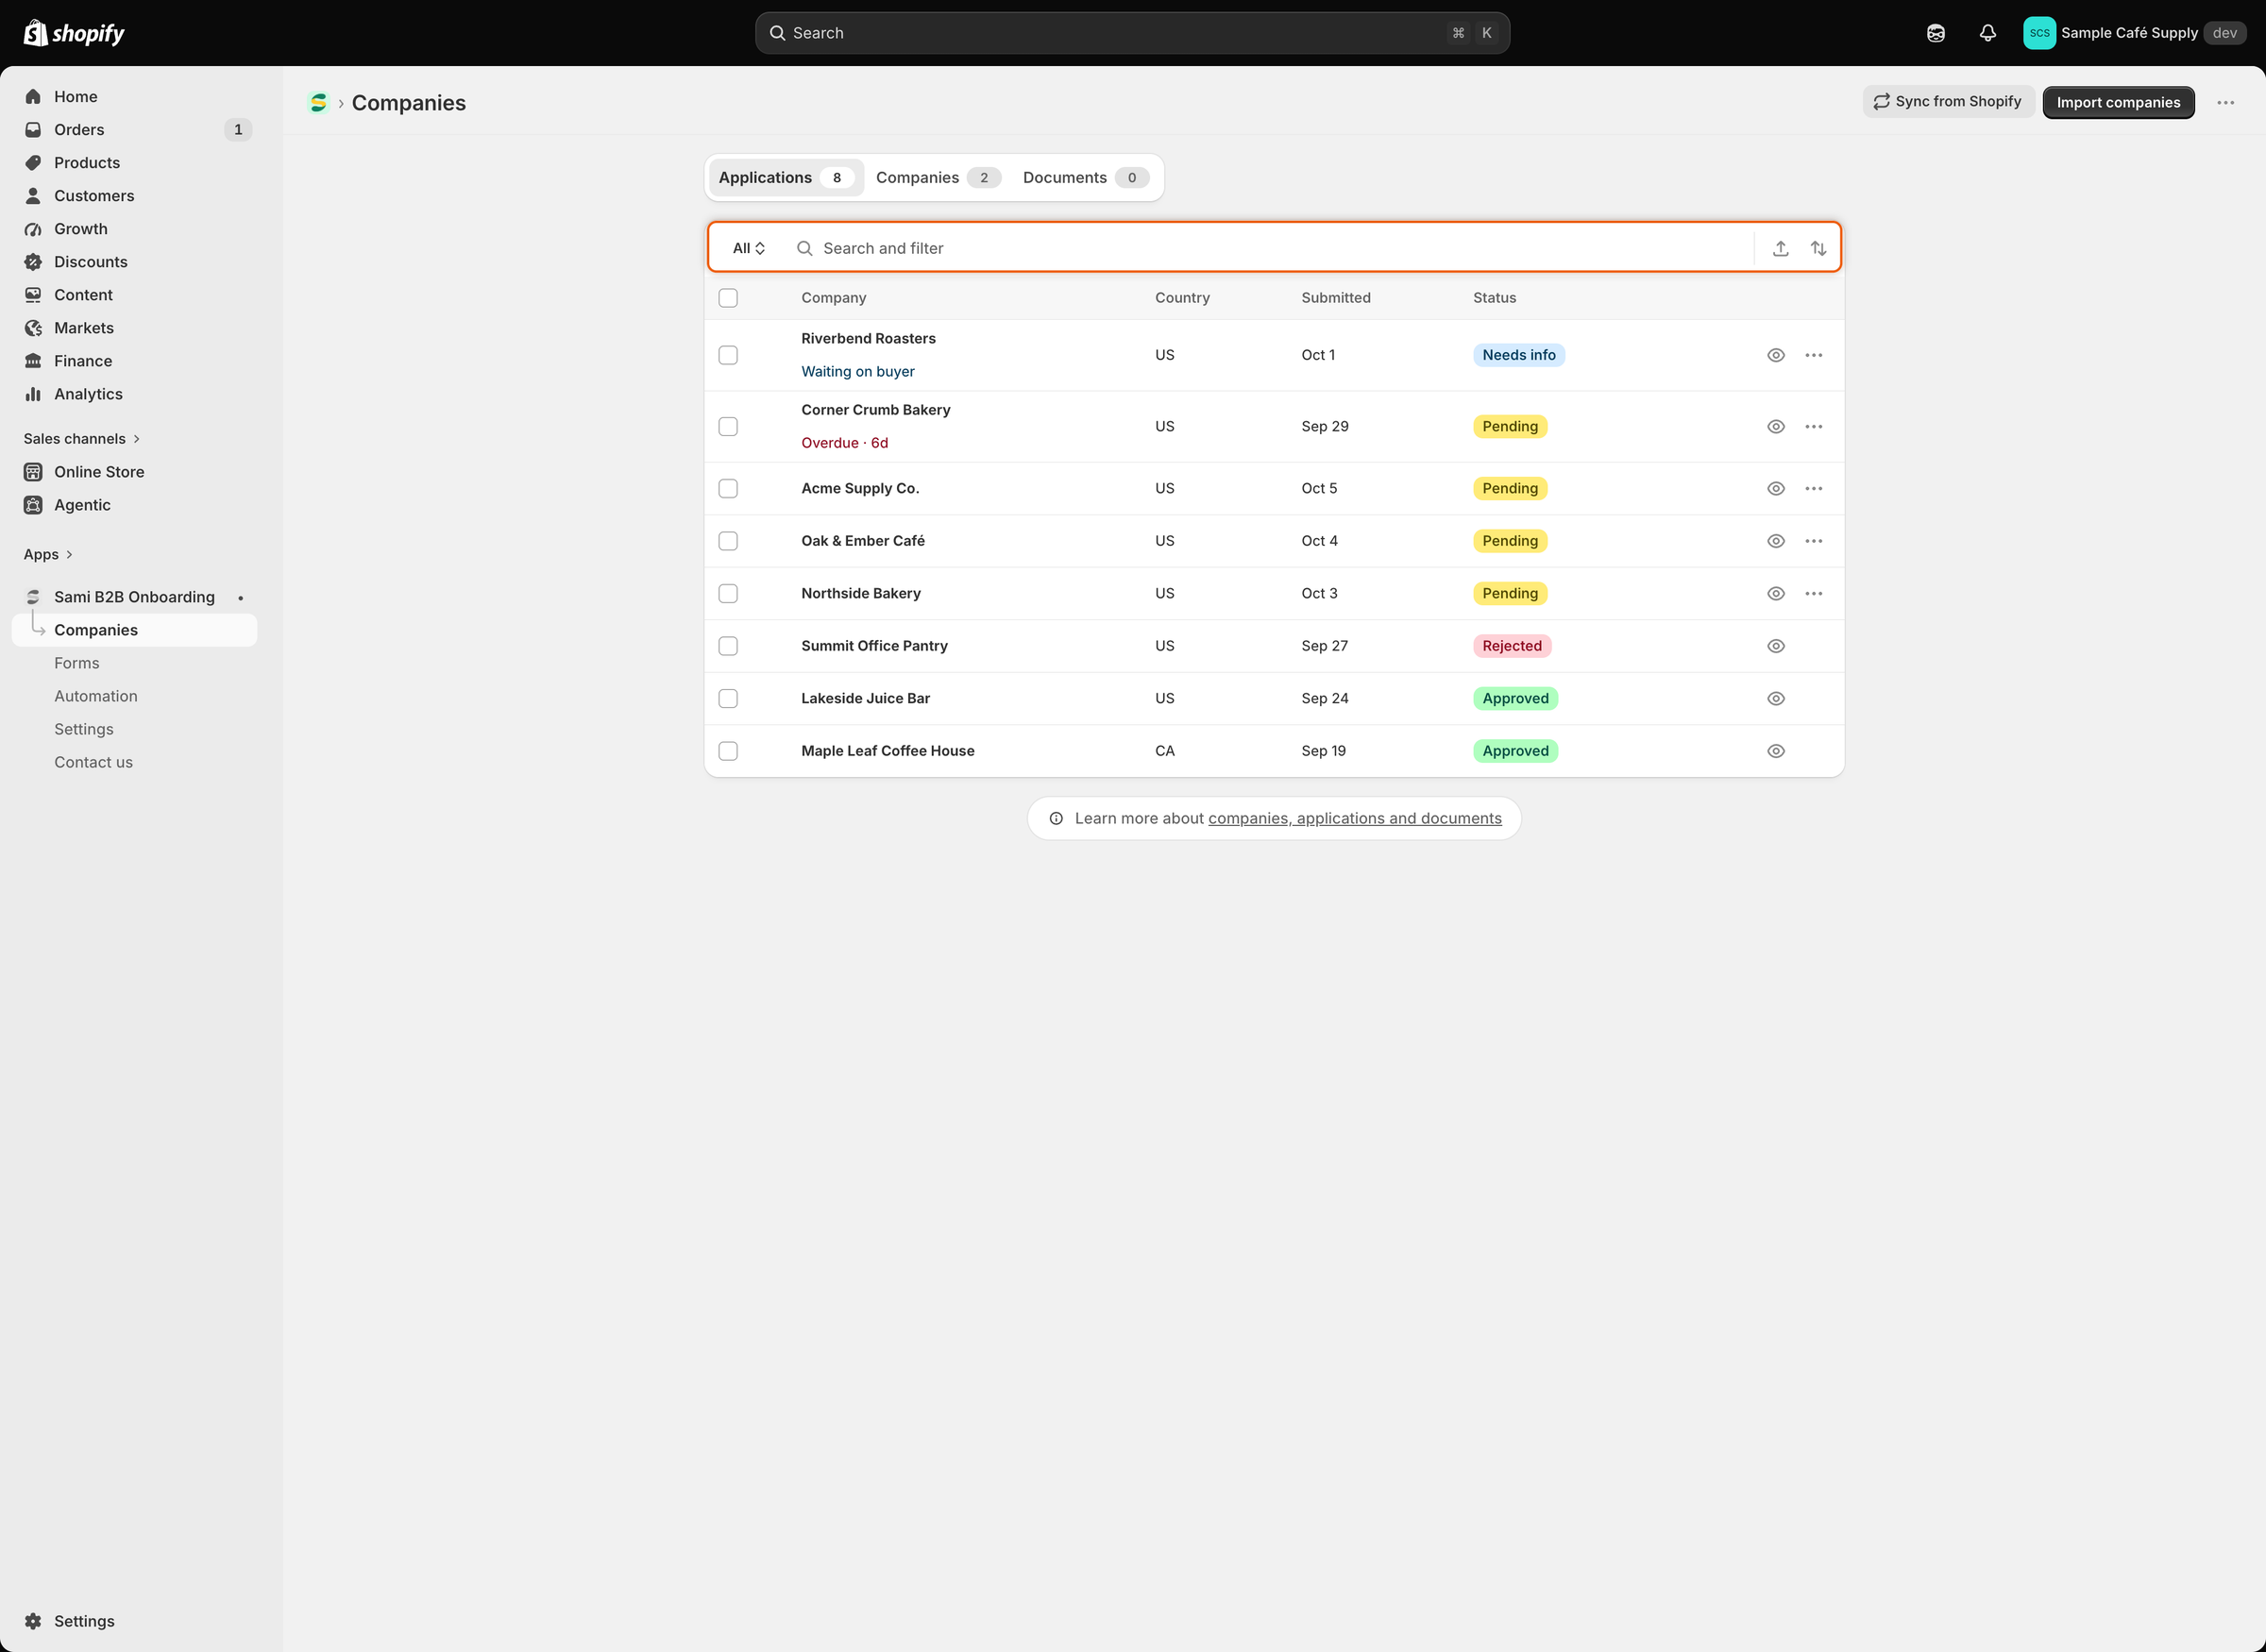
Task: Open more actions for Northside Bakery
Action: tap(1814, 594)
